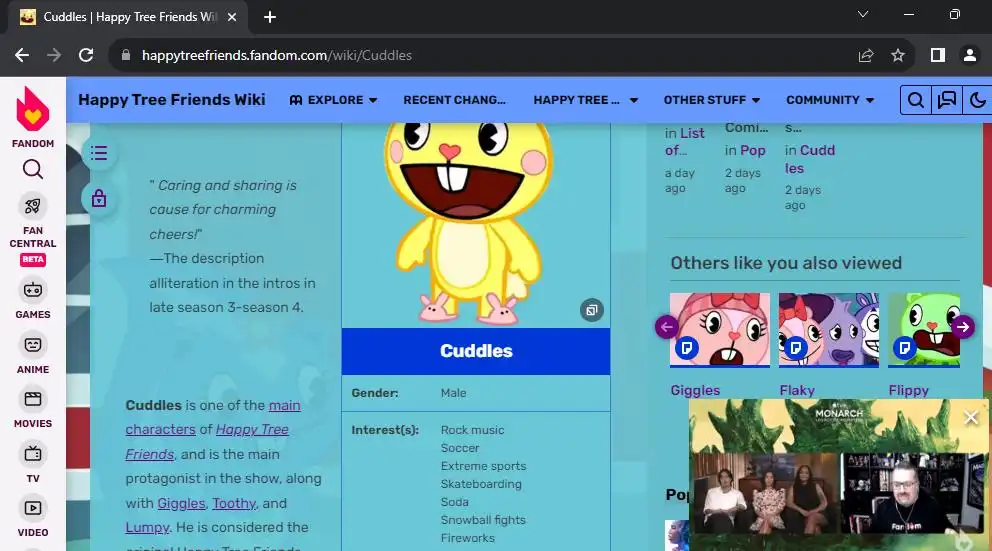Screen dimensions: 992x551
Task: Expand the Cuddles infobox image gallery icon
Action: [592, 310]
